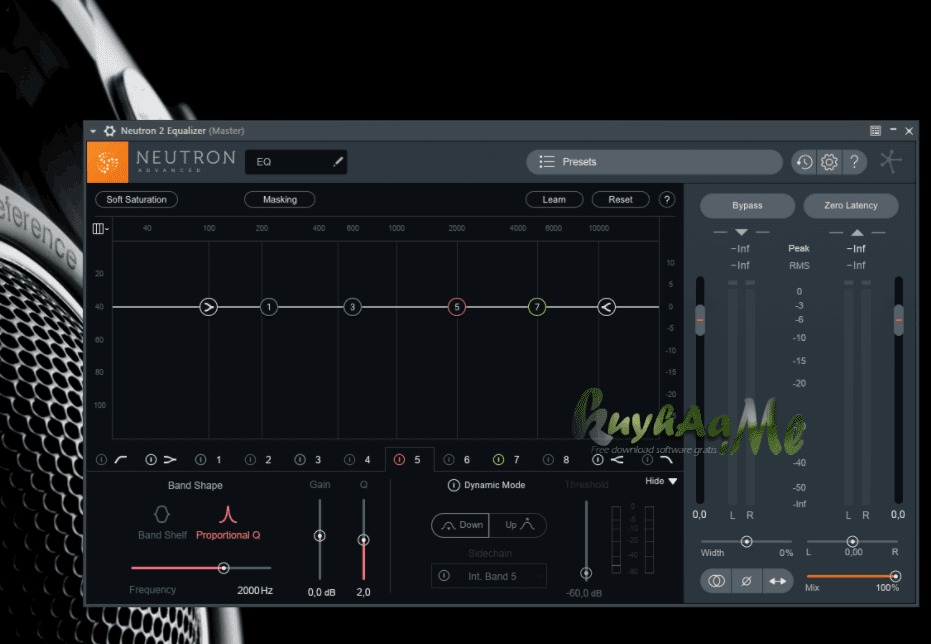Select red band node 5 on the graph
The width and height of the screenshot is (931, 644).
click(457, 307)
